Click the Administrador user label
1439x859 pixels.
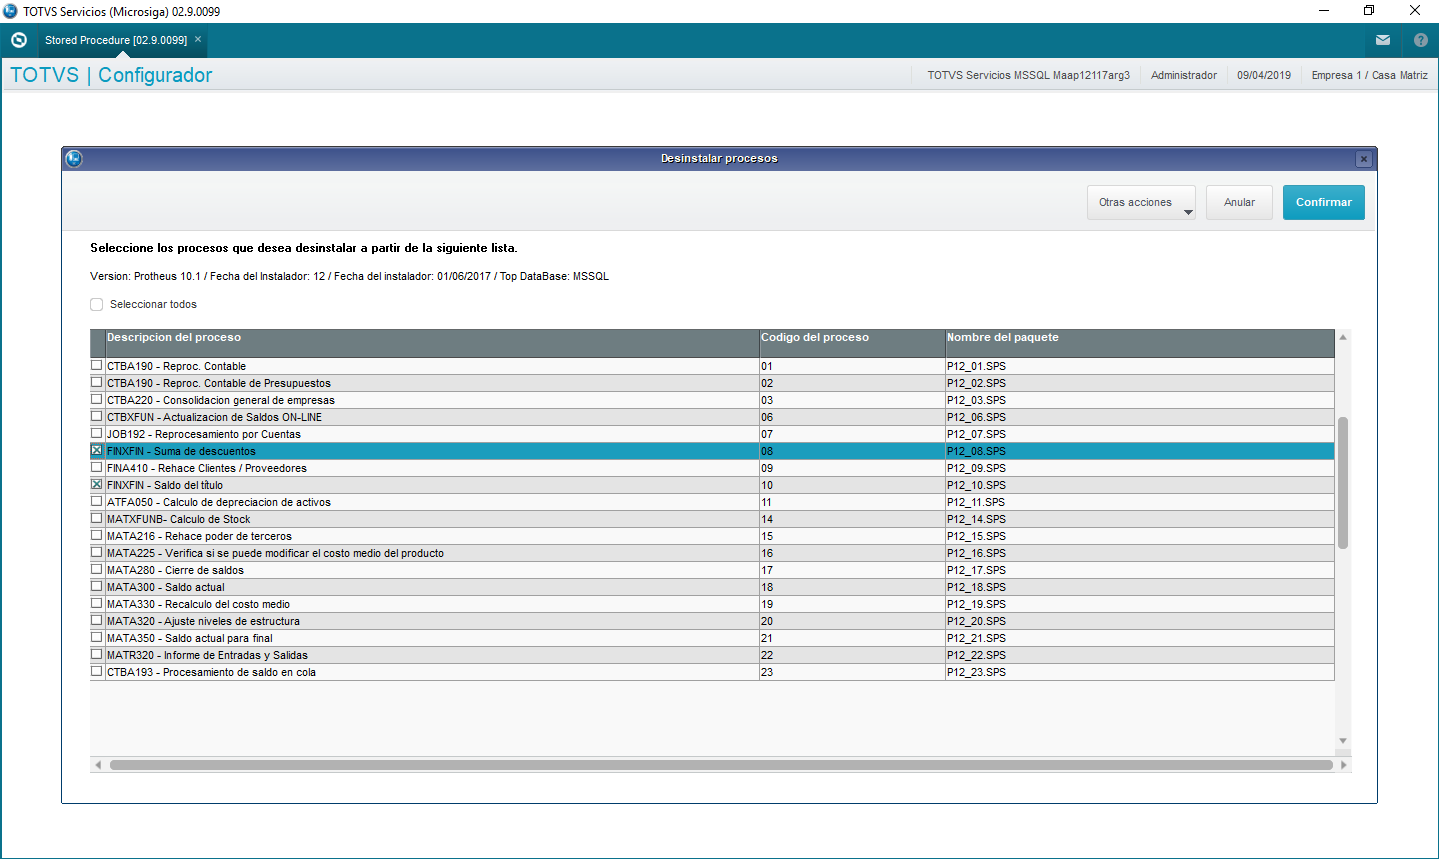[x=1184, y=75]
